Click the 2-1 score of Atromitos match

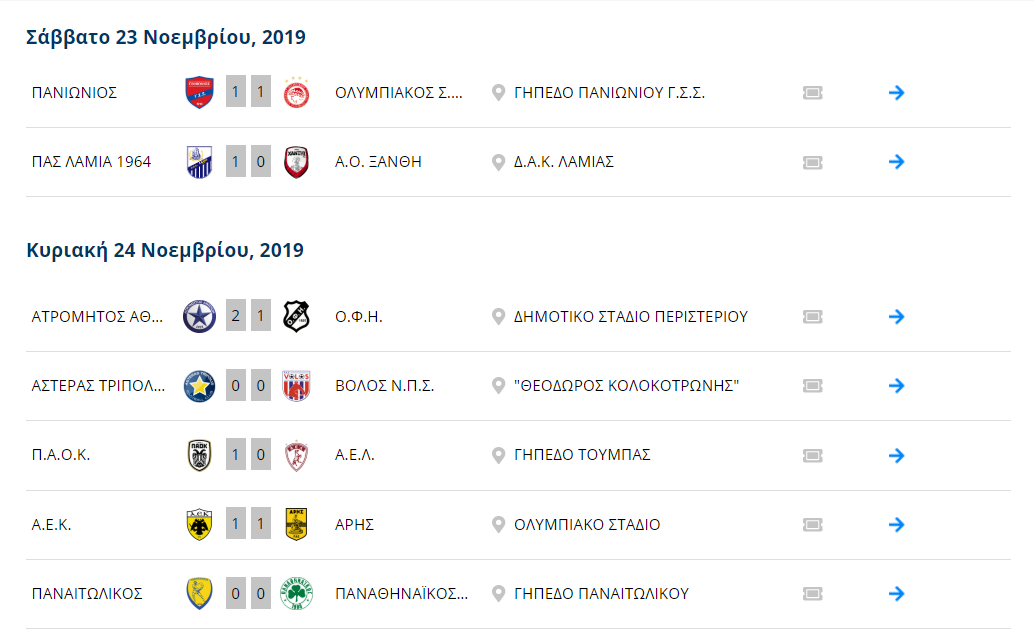248,316
